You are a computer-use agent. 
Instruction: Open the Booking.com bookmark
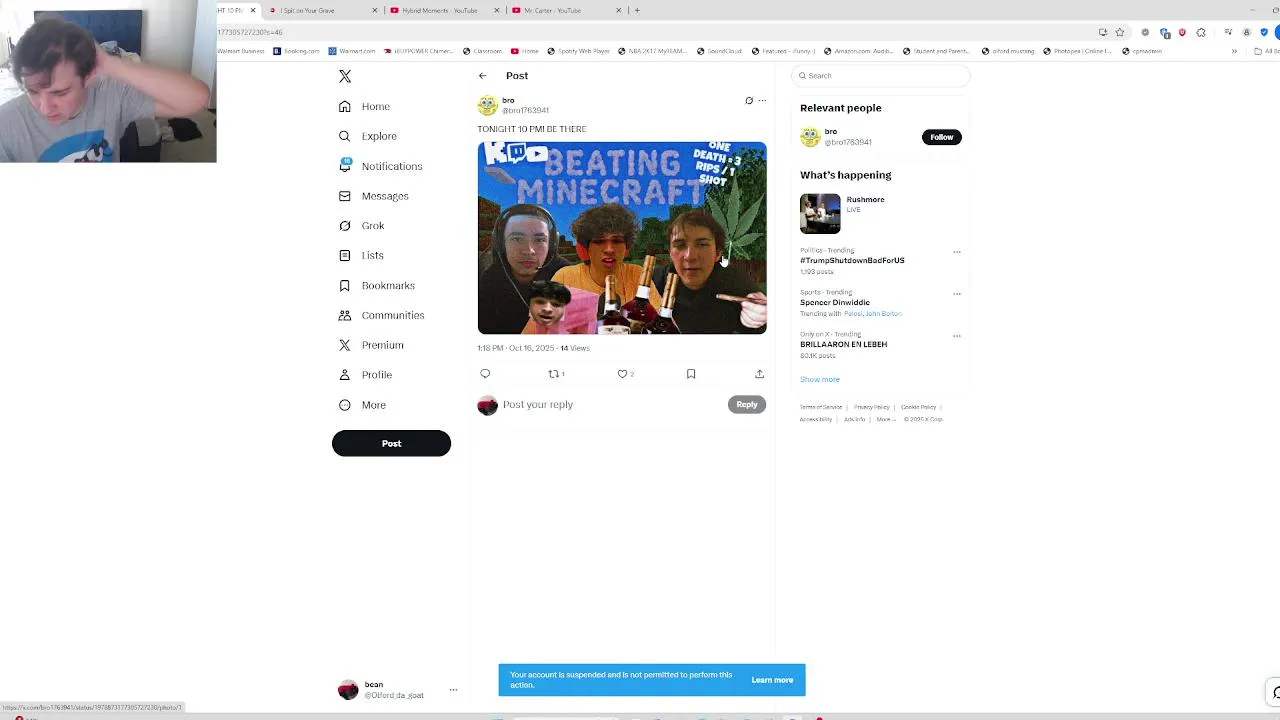click(297, 51)
